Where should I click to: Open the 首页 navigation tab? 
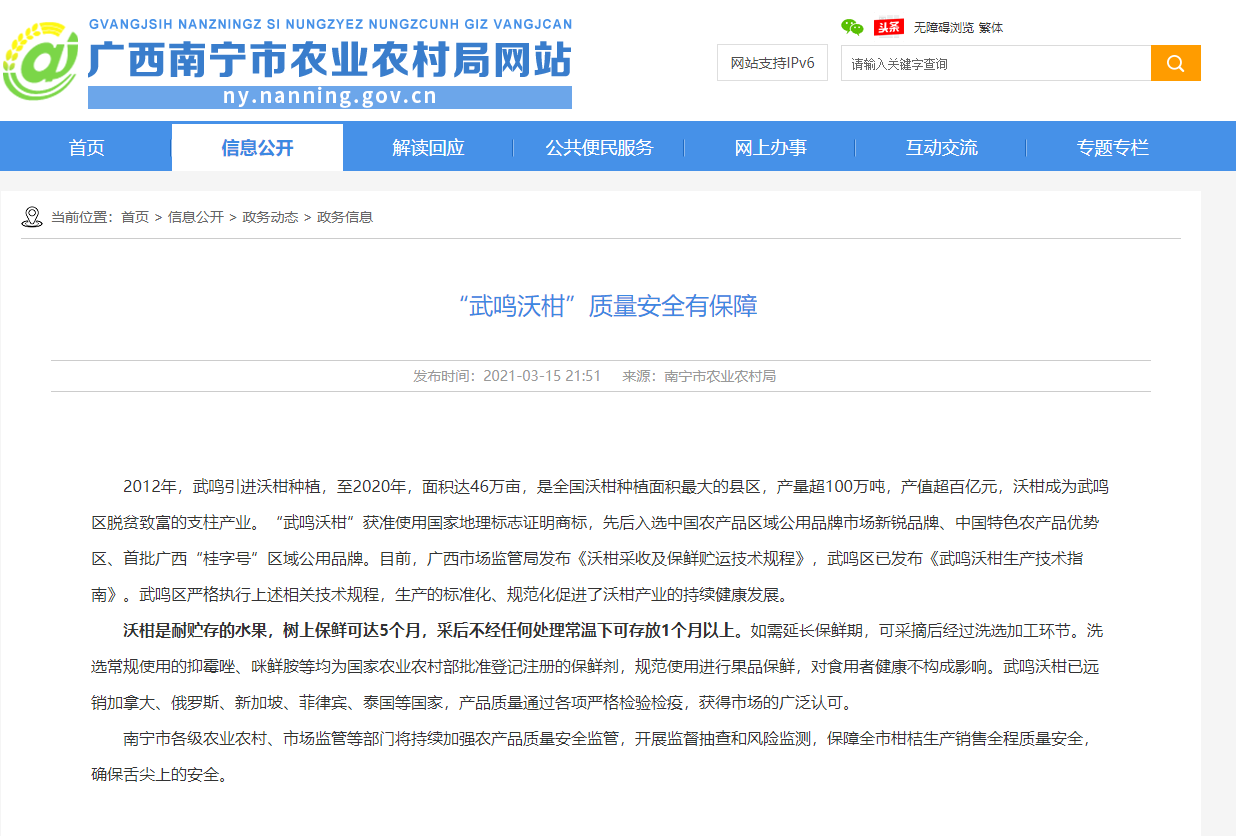coord(86,148)
